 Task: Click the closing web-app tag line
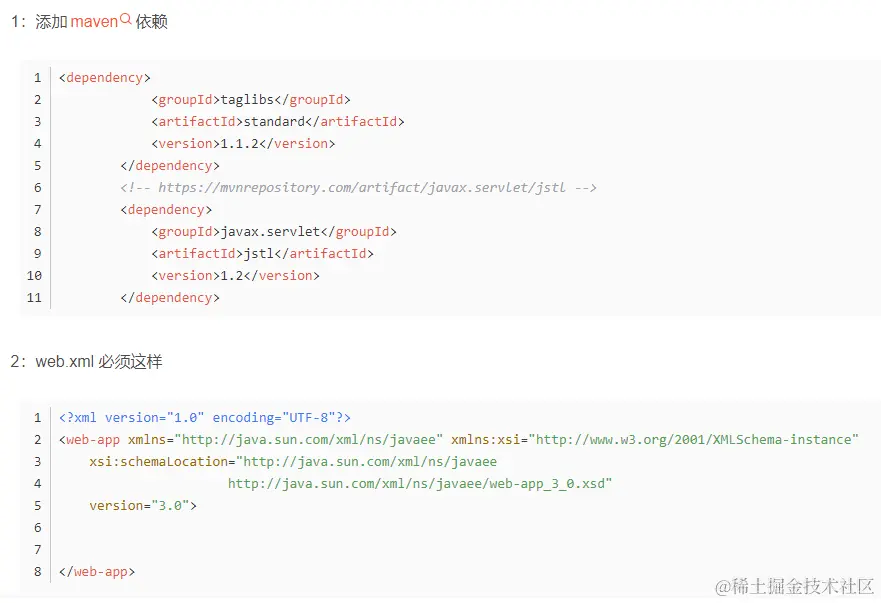click(x=97, y=572)
